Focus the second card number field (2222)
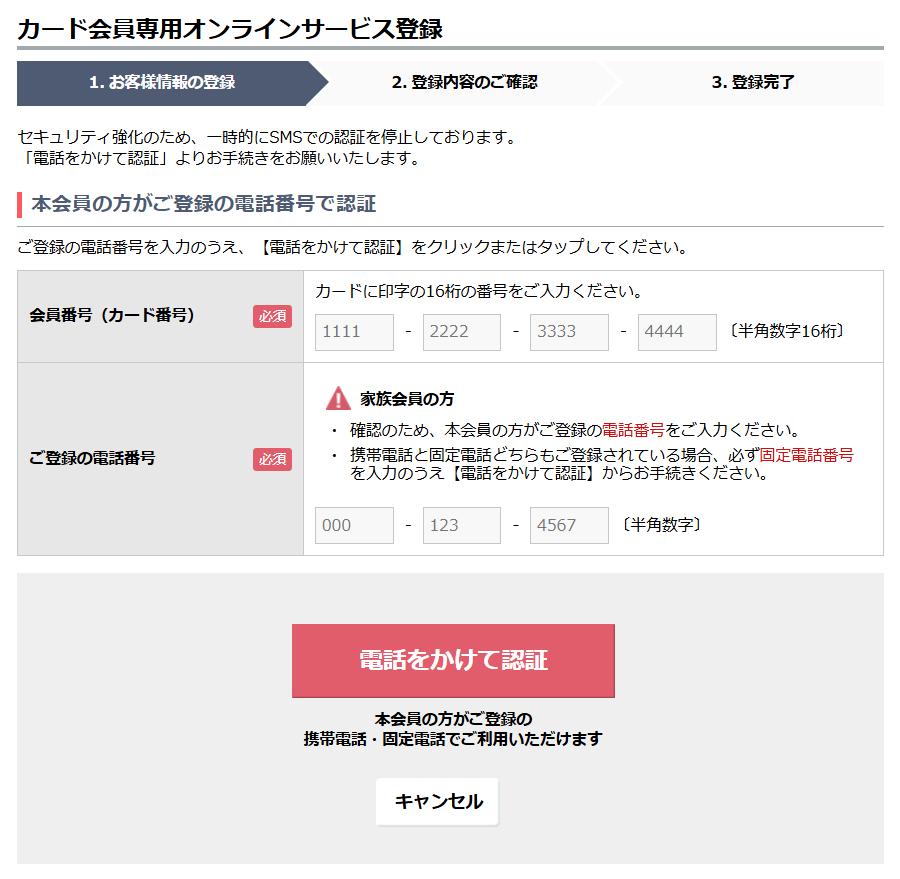Image resolution: width=900 pixels, height=879 pixels. point(462,332)
